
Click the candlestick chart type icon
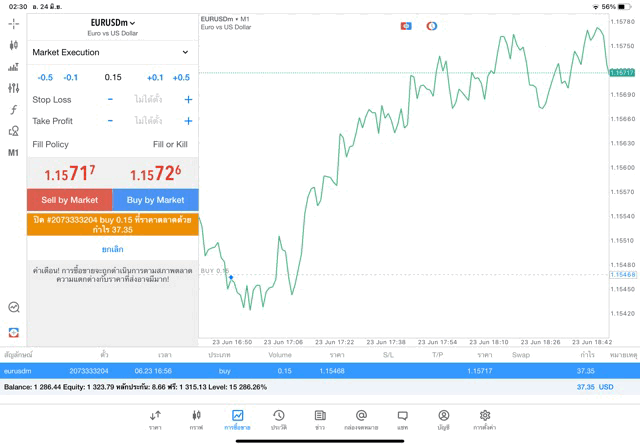tap(13, 45)
